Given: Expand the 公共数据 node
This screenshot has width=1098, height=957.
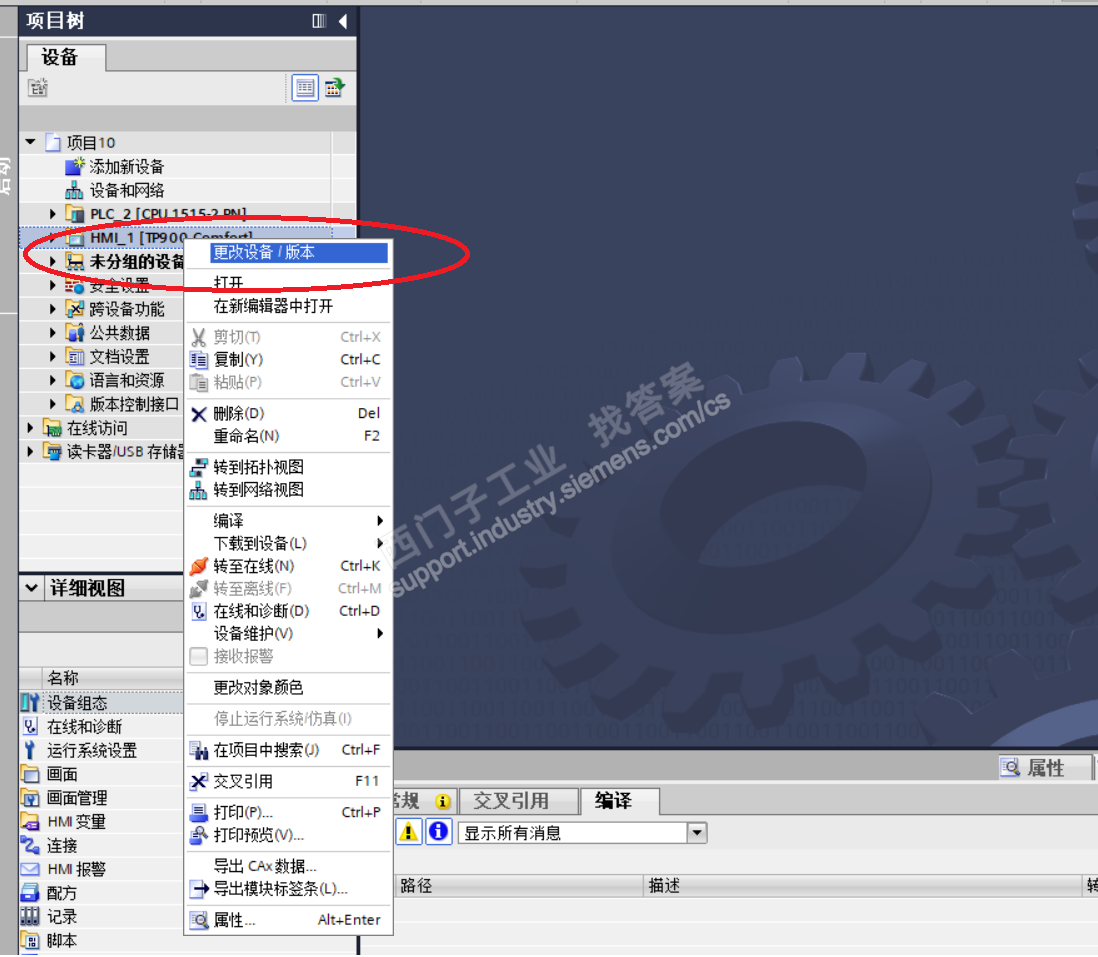Looking at the screenshot, I should click(x=53, y=333).
